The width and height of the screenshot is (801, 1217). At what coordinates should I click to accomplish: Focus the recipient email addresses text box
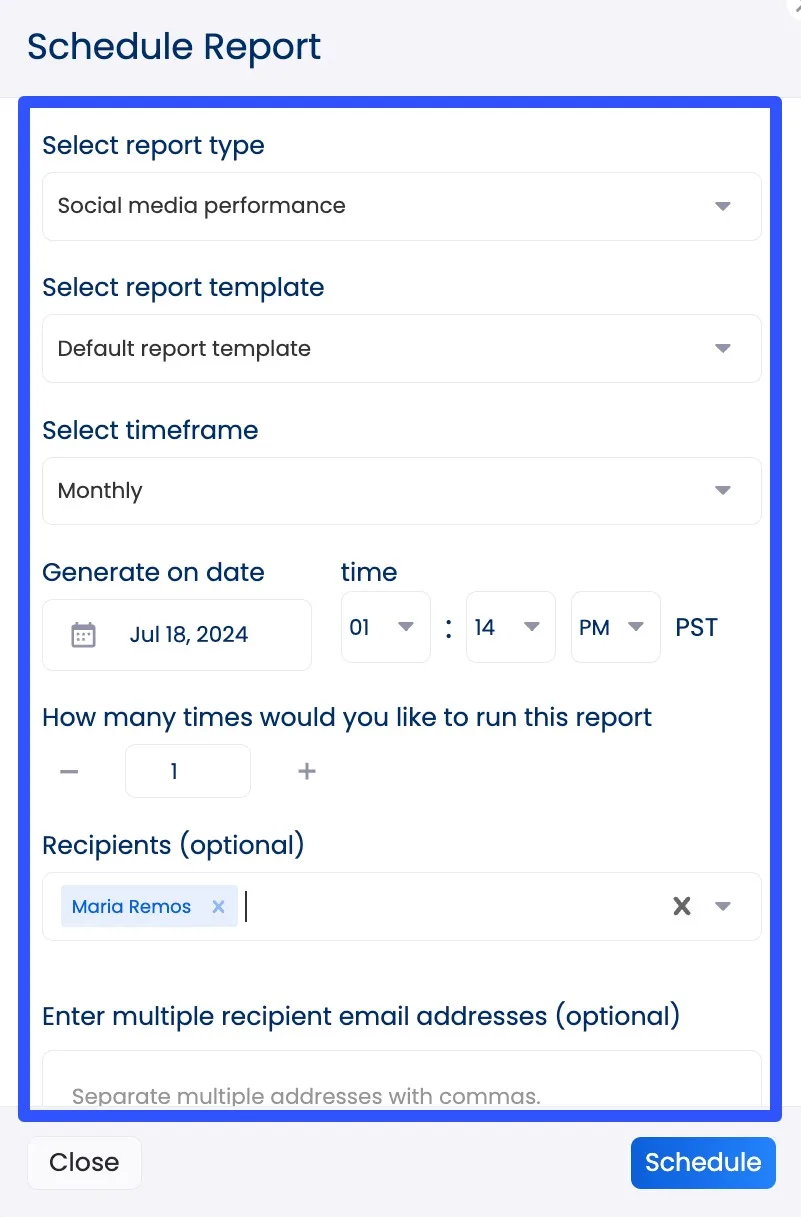[x=401, y=1085]
